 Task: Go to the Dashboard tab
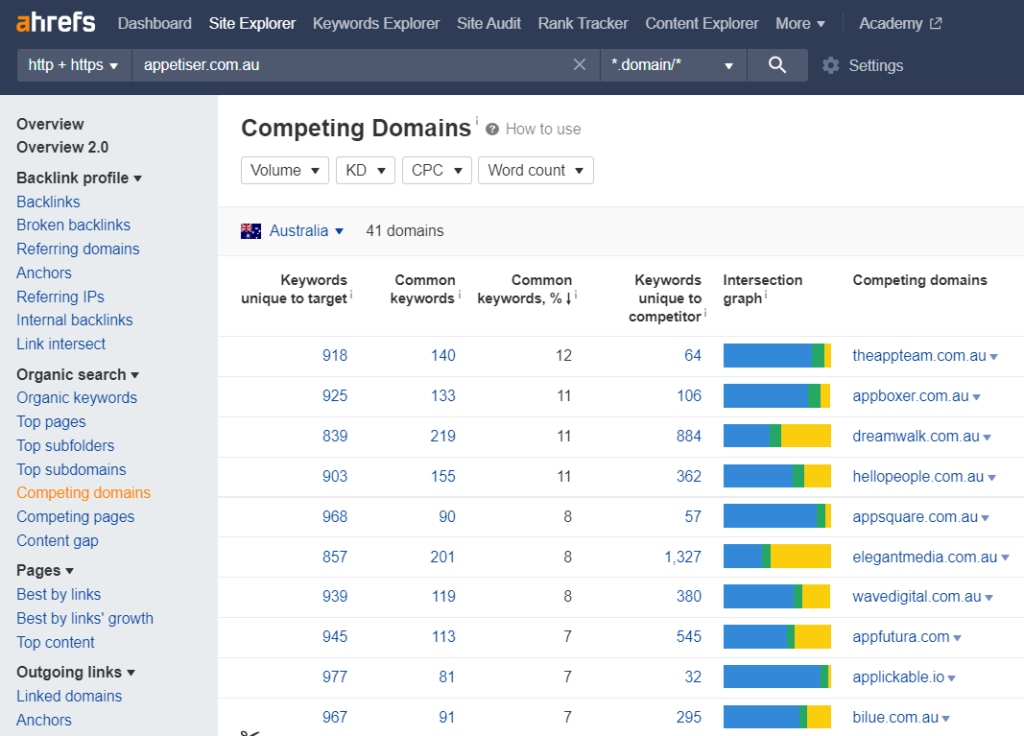click(155, 24)
